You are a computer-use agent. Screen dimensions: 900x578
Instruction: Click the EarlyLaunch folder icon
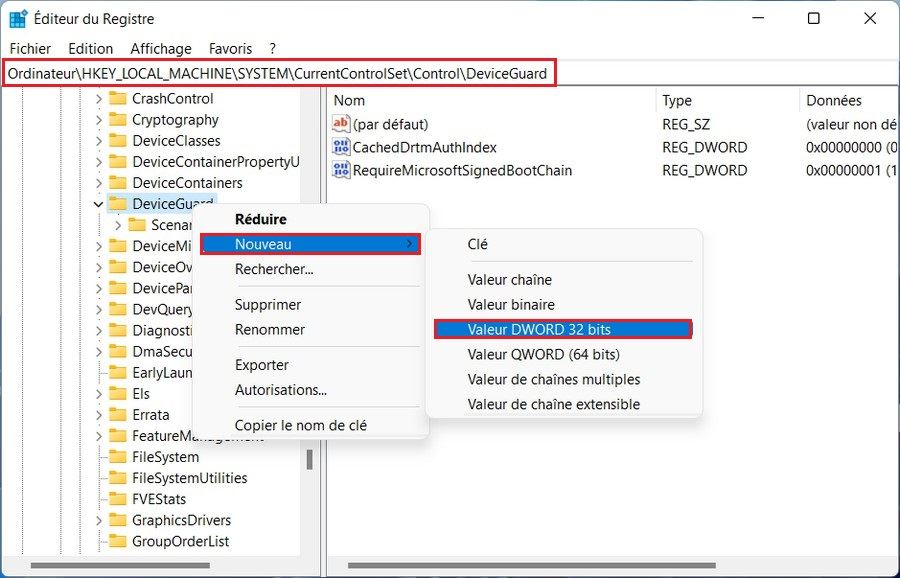(x=118, y=373)
